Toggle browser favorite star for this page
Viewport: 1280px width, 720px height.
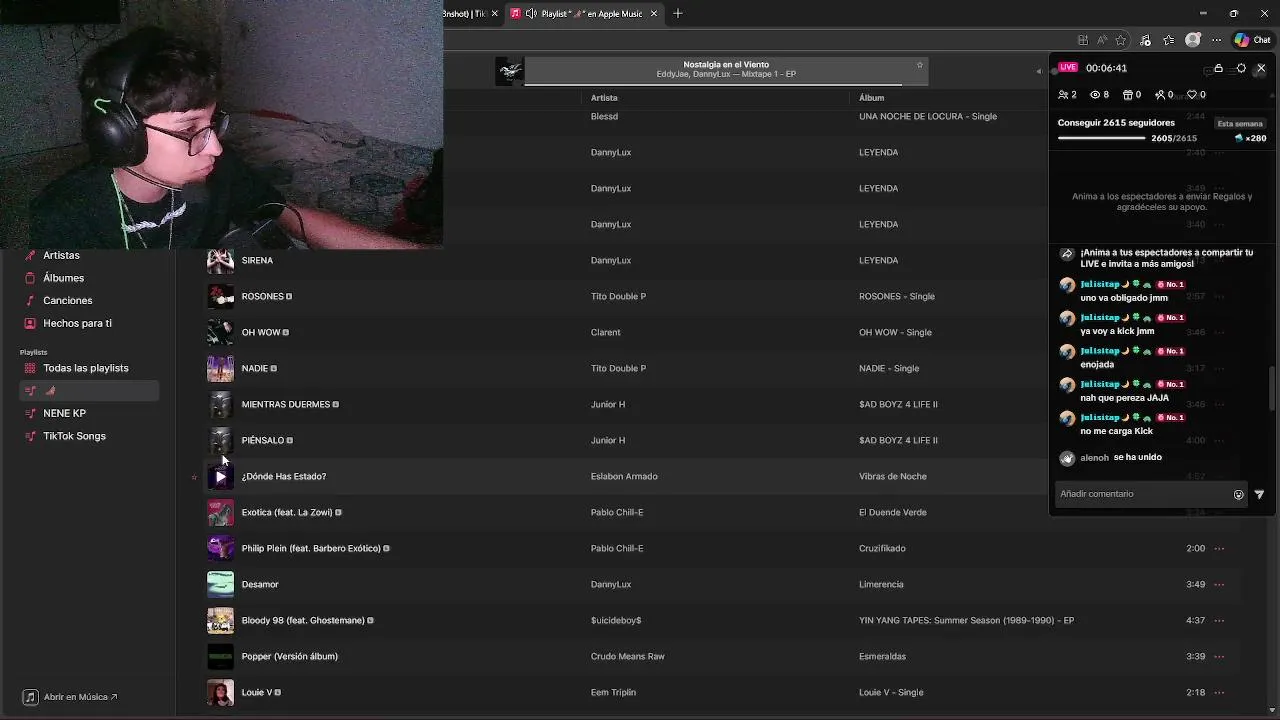[x=1120, y=40]
